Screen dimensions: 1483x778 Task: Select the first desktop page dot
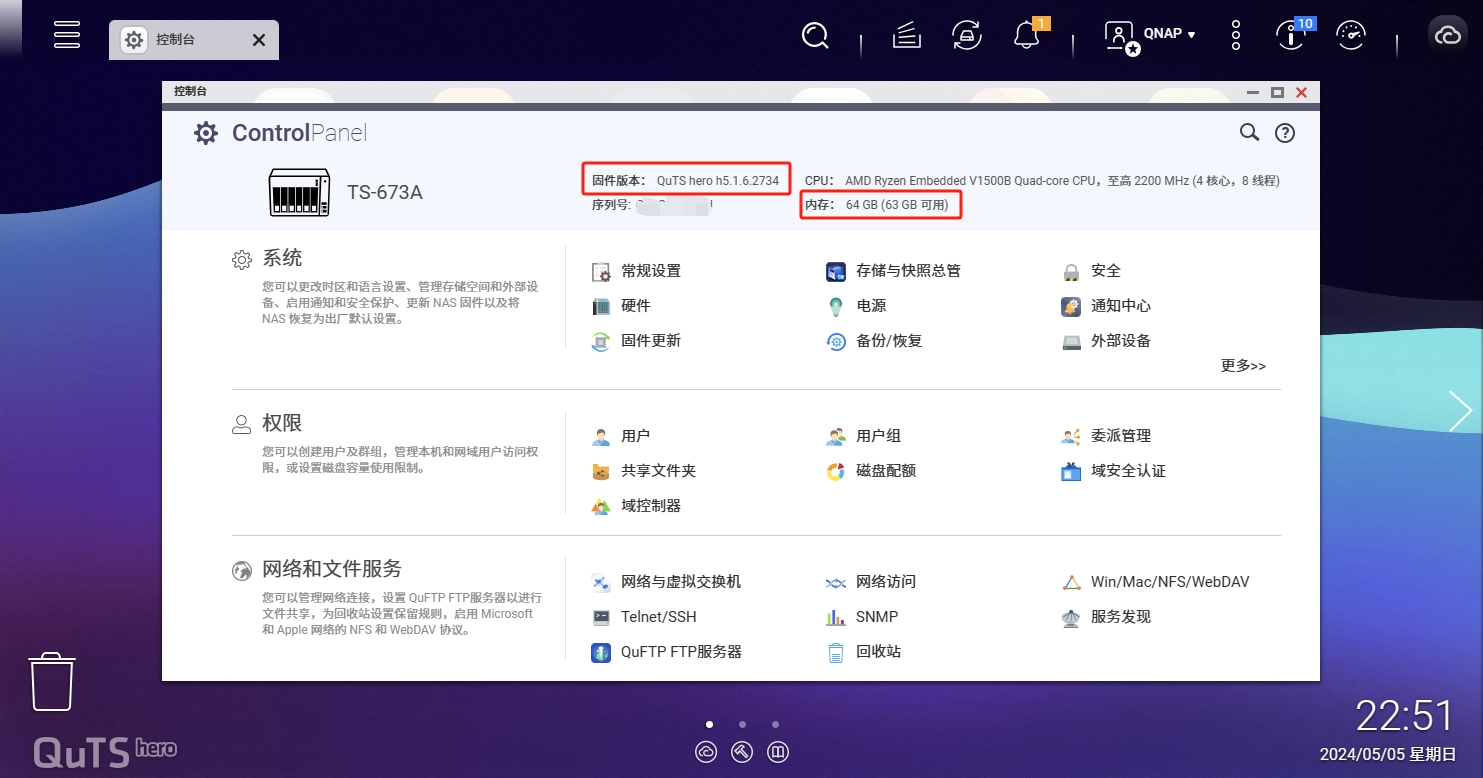709,724
